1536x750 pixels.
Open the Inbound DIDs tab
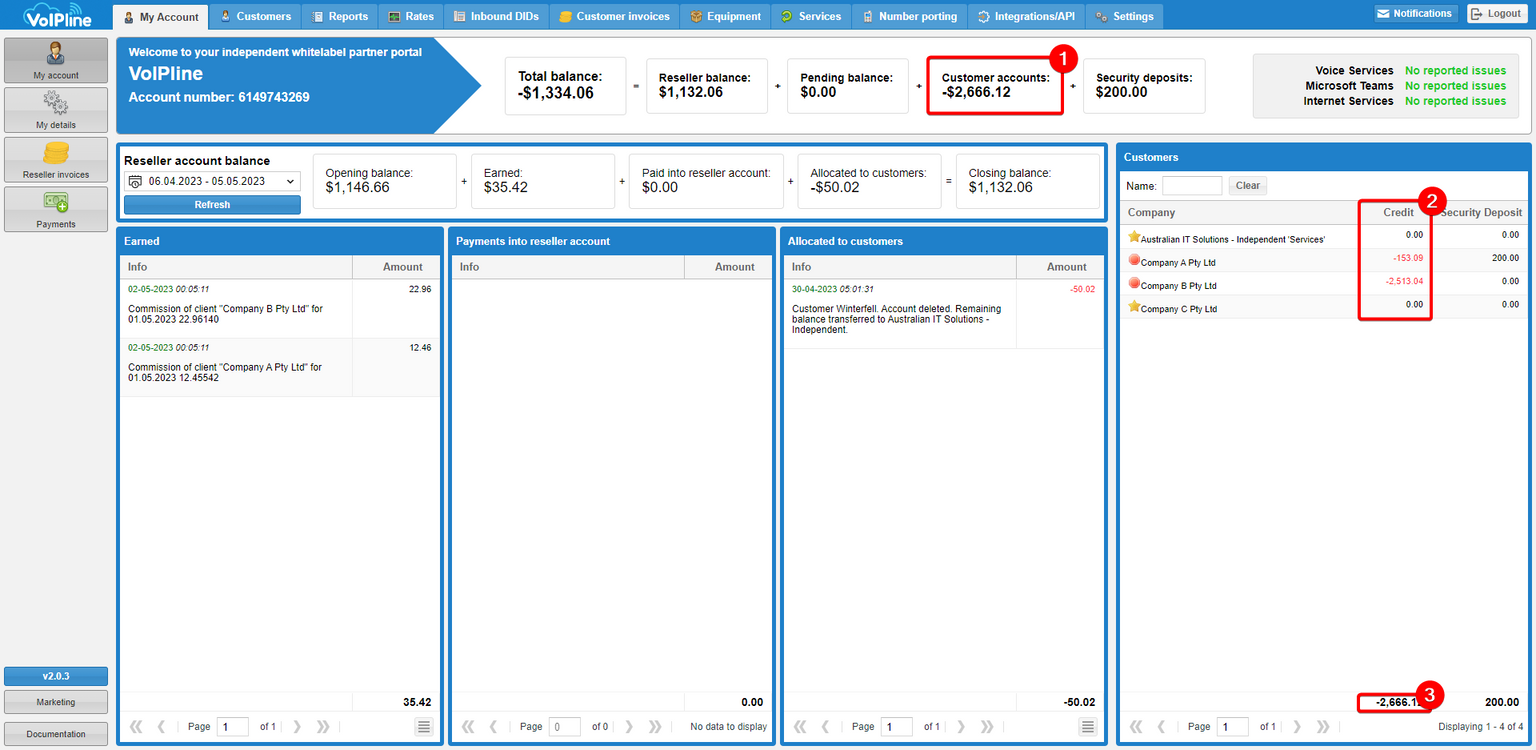[x=495, y=16]
